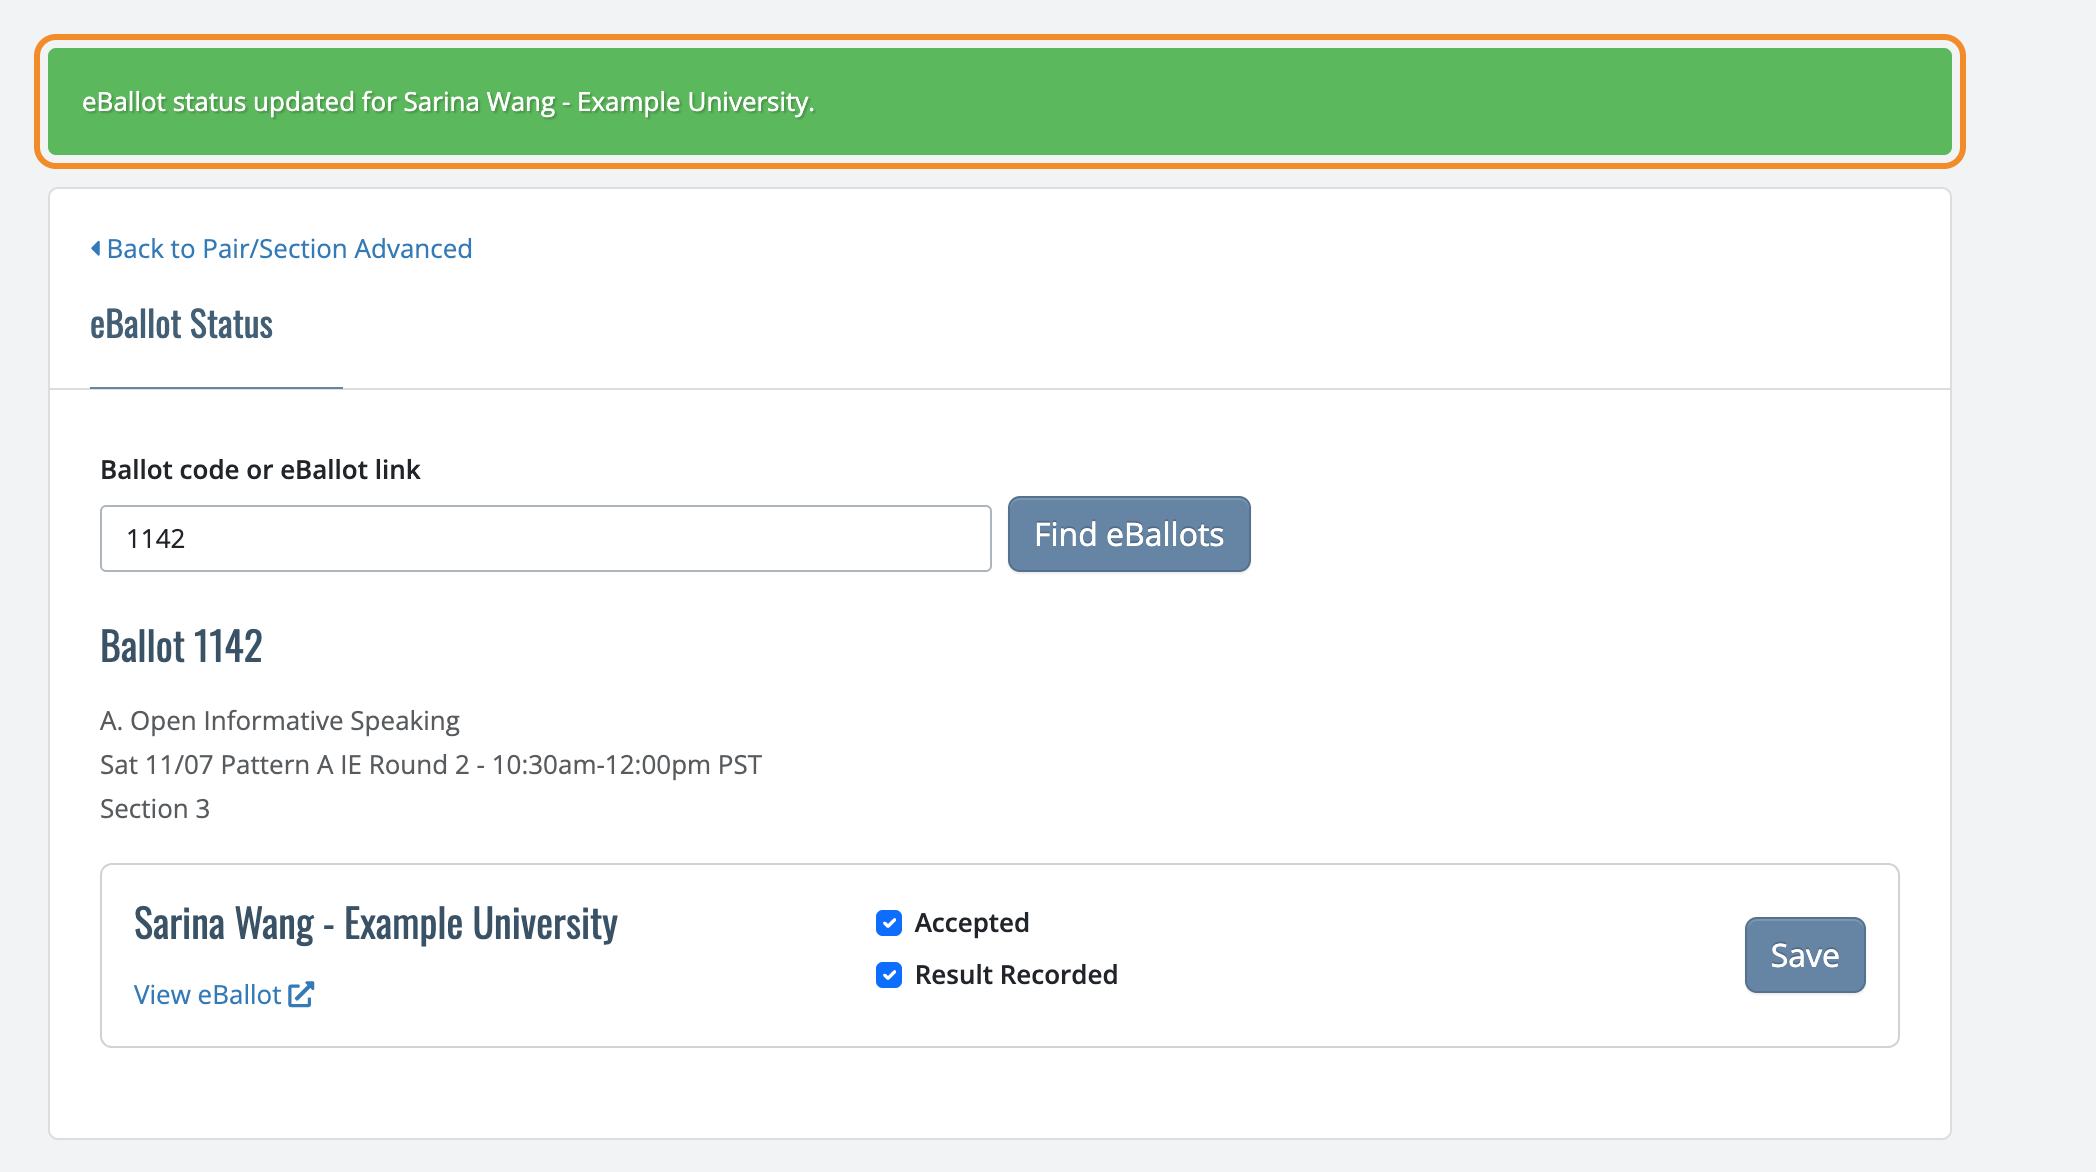Click the Sarina Wang - Example University heading
Image resolution: width=2096 pixels, height=1172 pixels.
coord(376,923)
